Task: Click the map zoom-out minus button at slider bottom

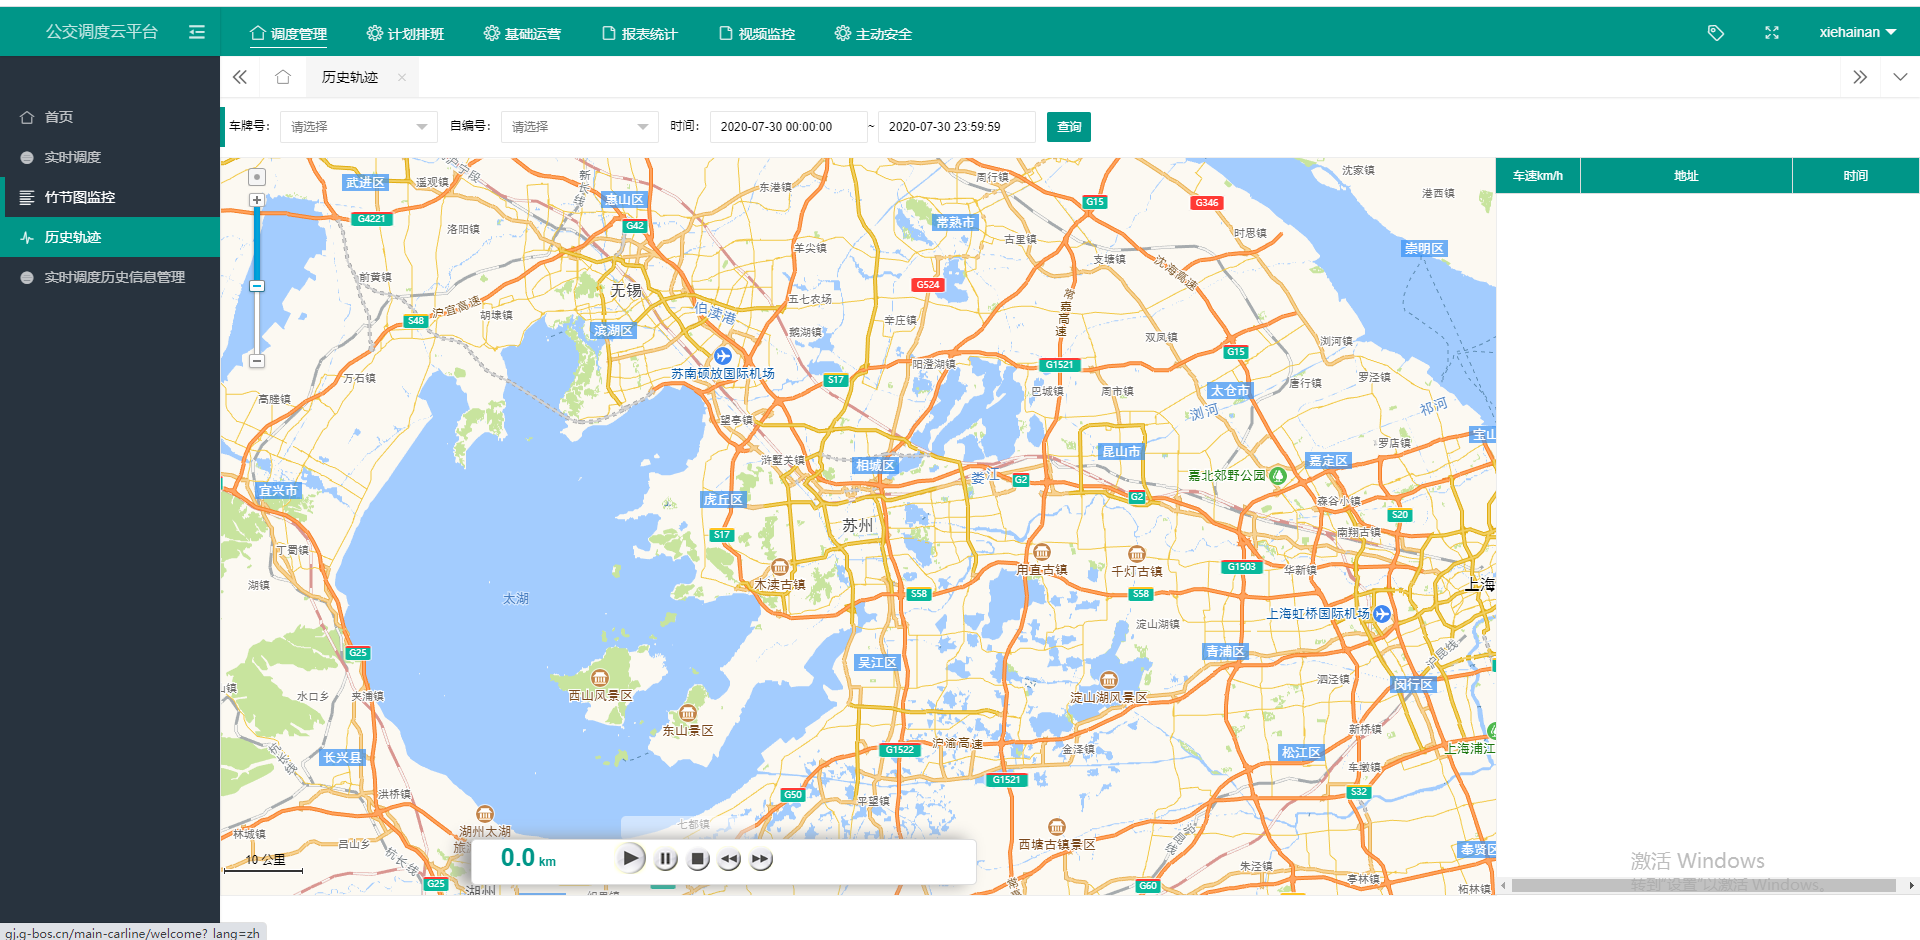Action: click(x=257, y=361)
